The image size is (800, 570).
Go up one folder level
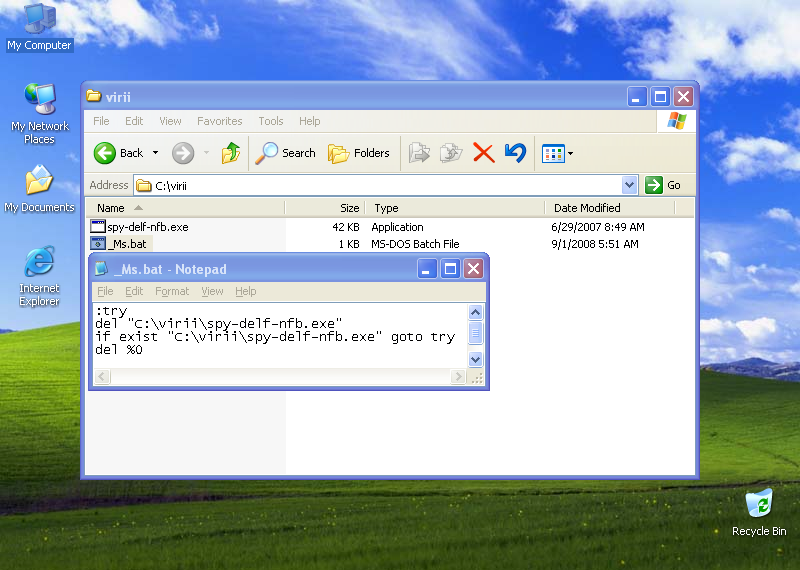tap(231, 153)
